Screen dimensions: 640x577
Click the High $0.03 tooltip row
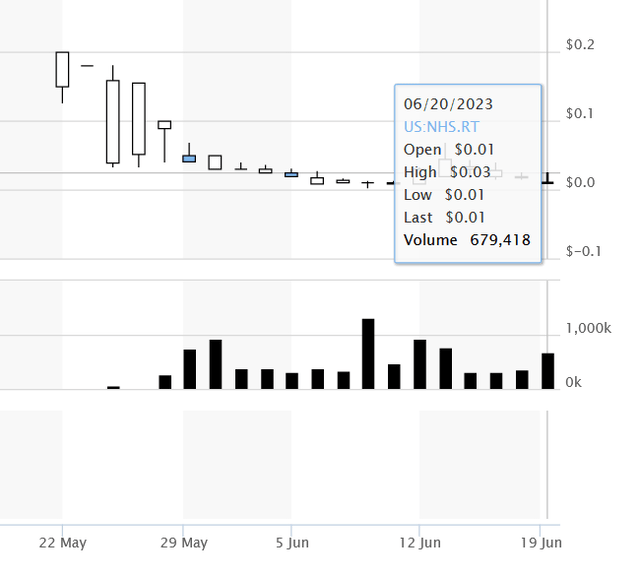pyautogui.click(x=447, y=172)
